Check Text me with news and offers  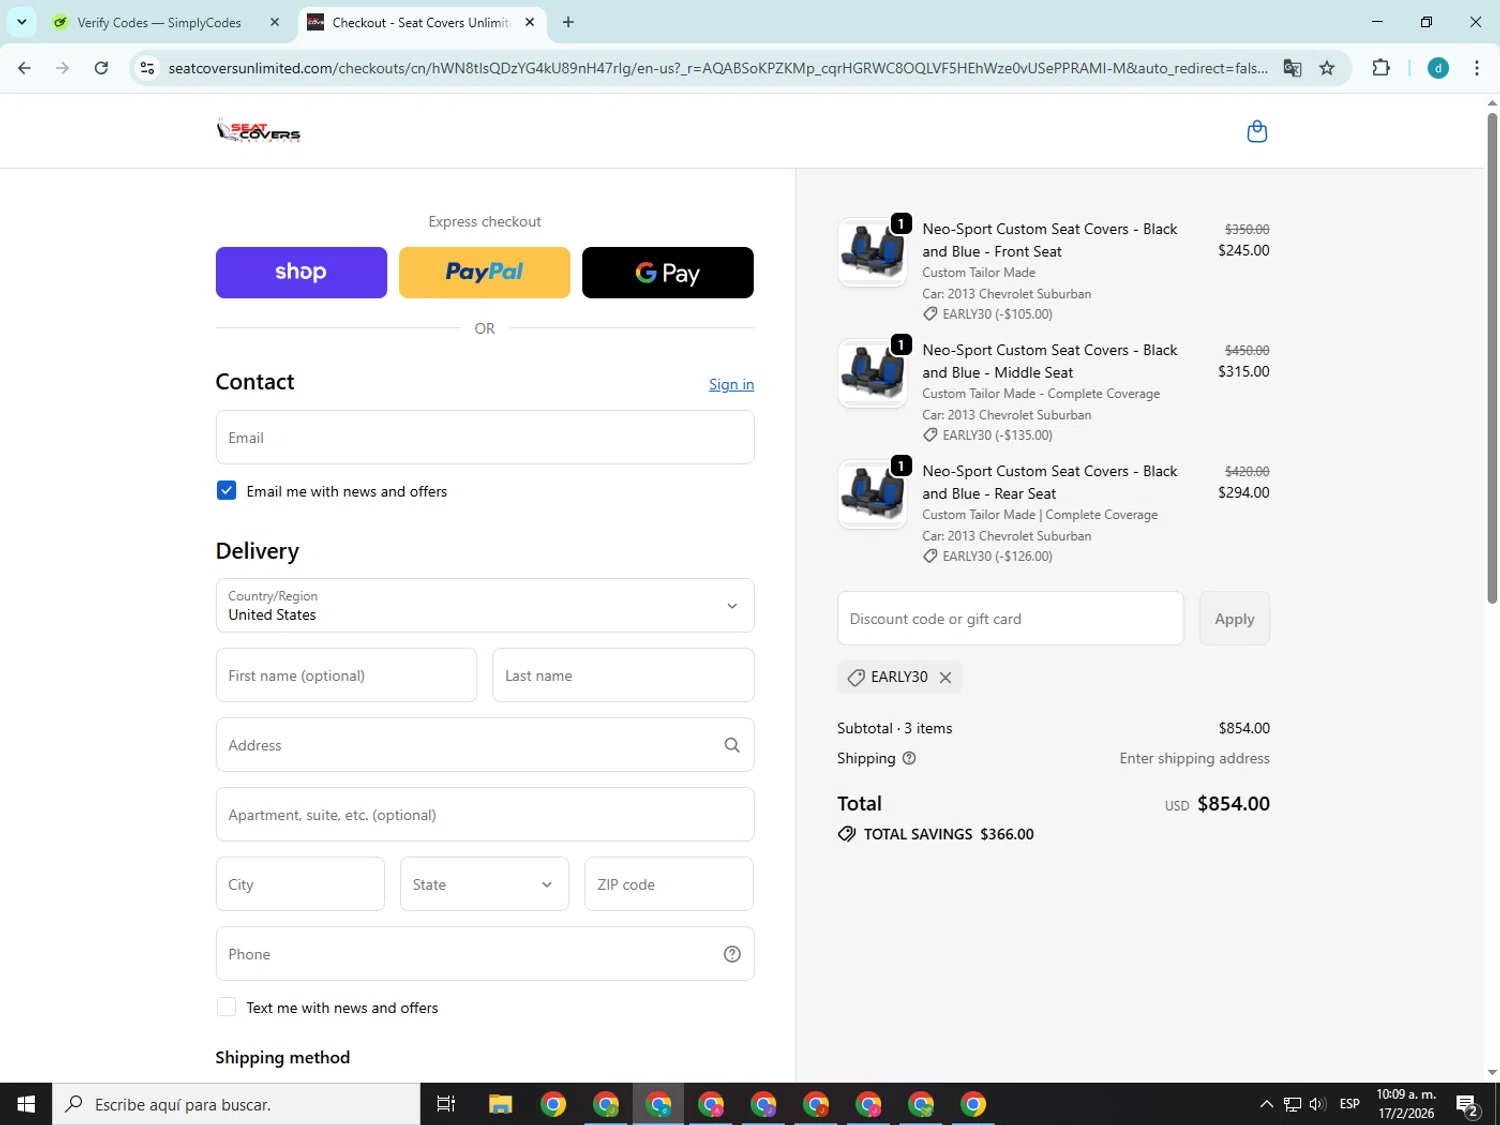[x=226, y=1007]
